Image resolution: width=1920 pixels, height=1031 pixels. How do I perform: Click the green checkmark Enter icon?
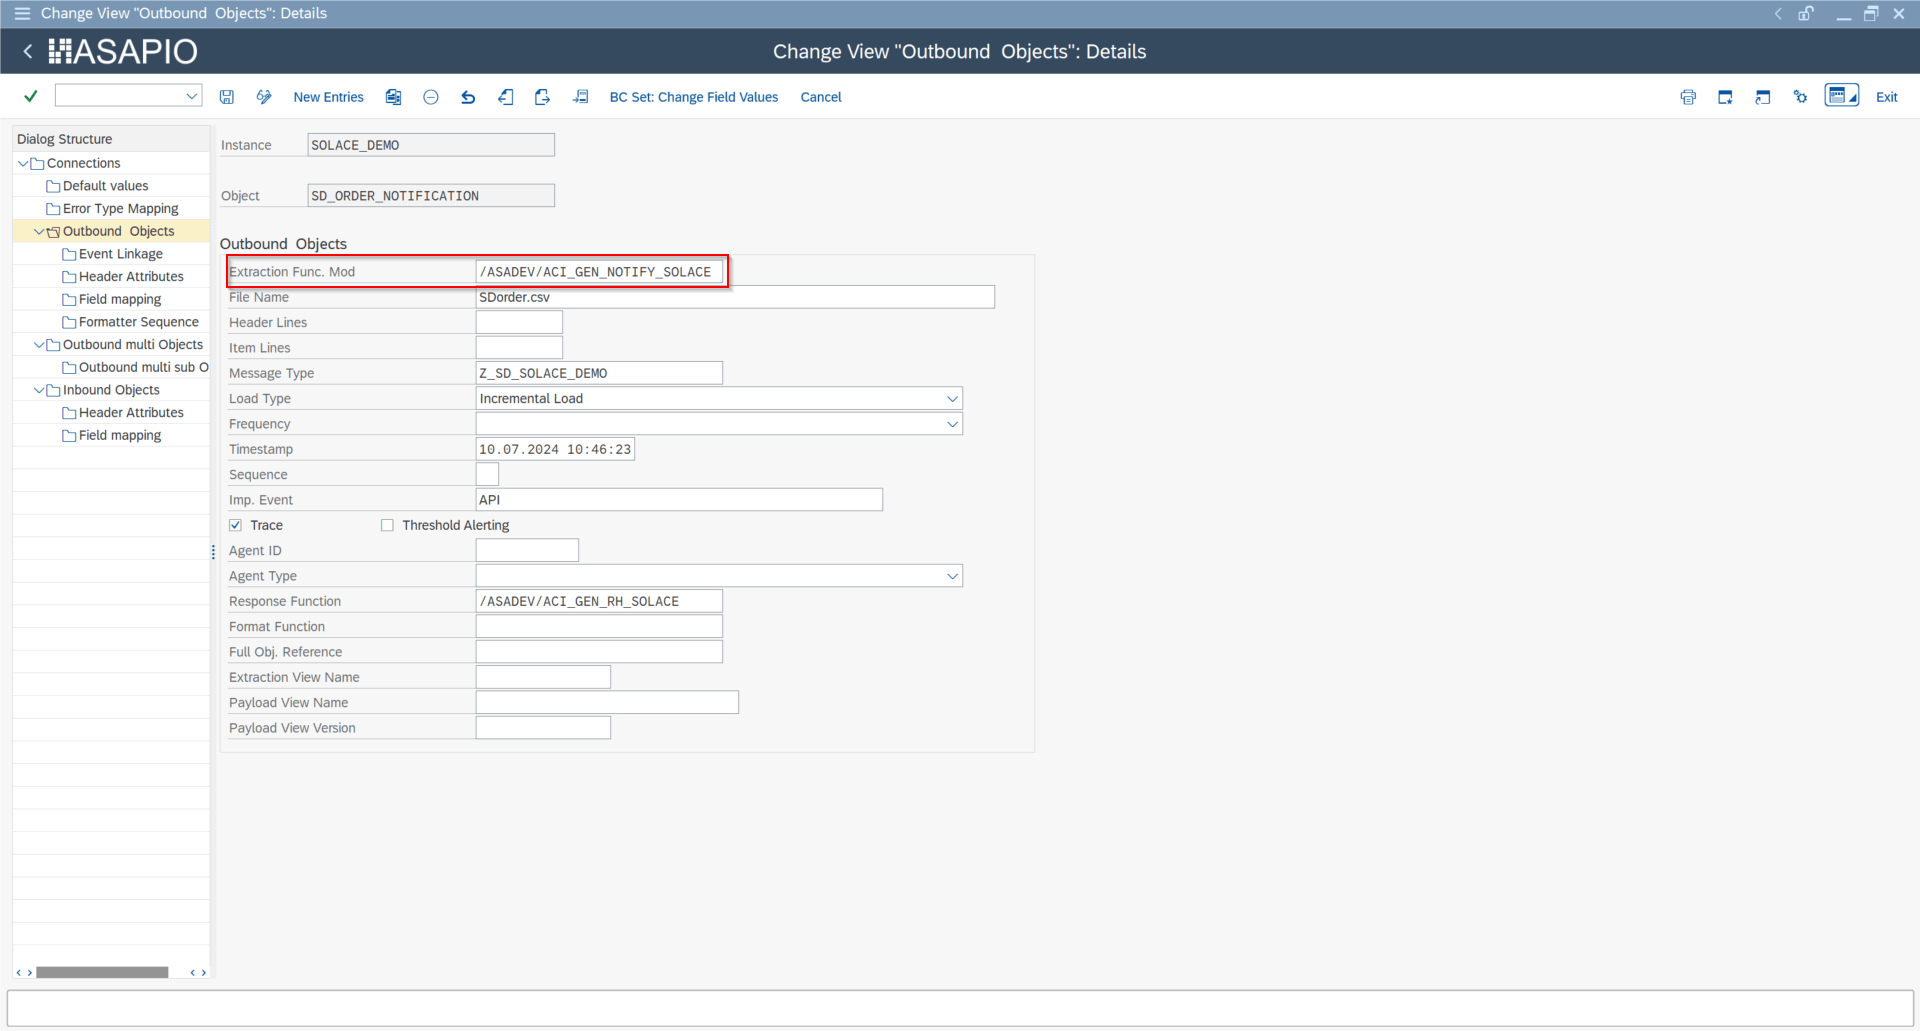(31, 96)
